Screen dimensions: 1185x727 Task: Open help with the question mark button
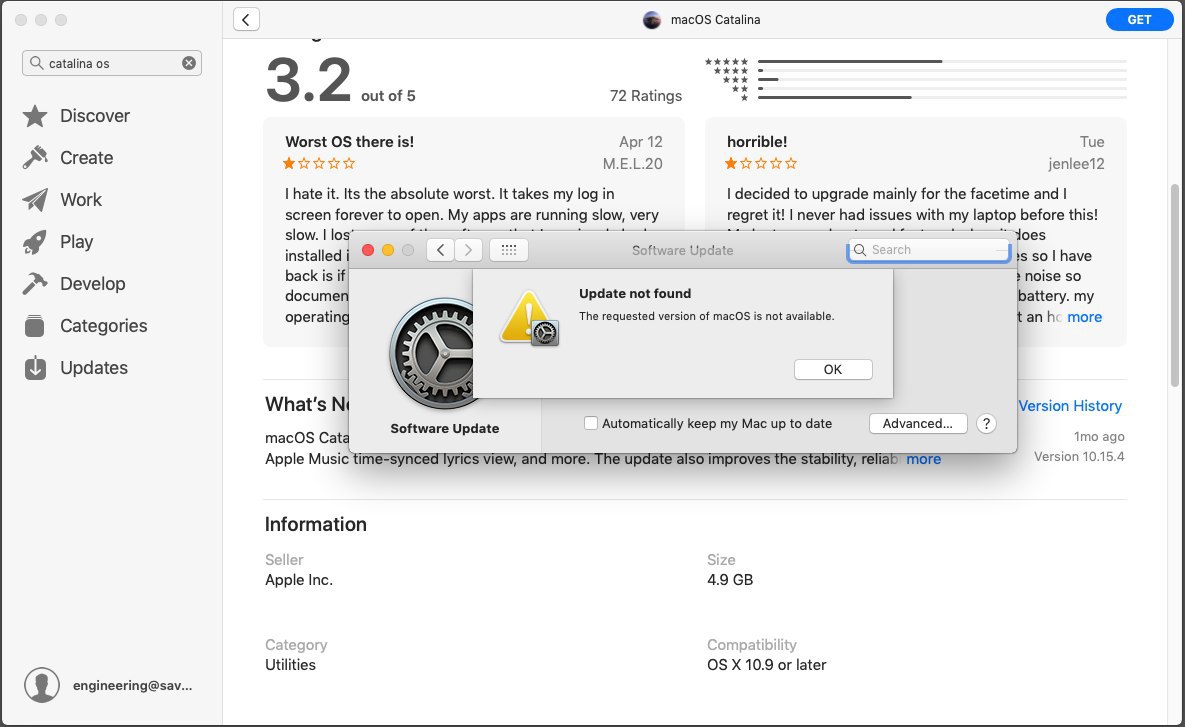tap(986, 423)
